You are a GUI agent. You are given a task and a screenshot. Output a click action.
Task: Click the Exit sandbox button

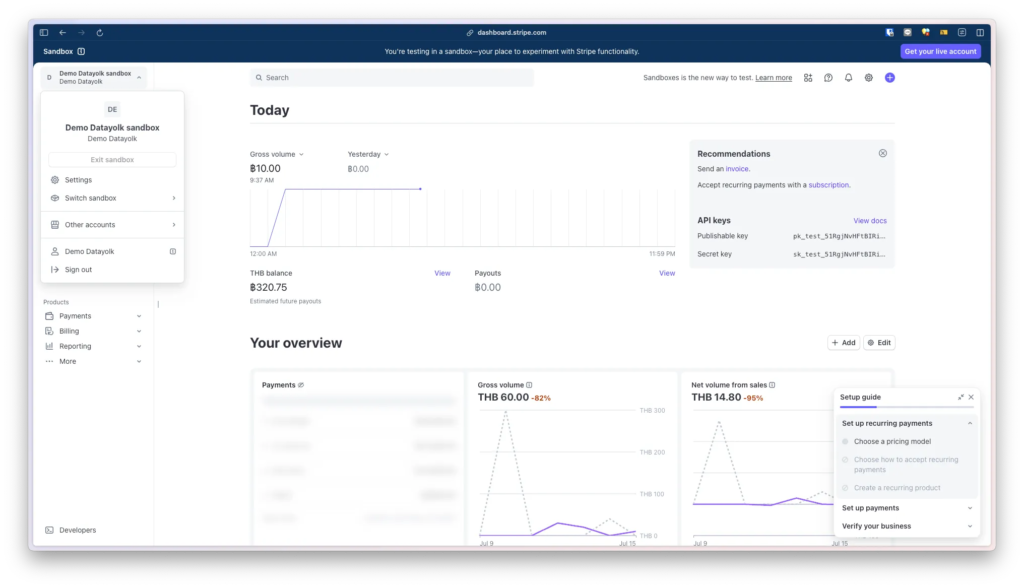pyautogui.click(x=112, y=159)
